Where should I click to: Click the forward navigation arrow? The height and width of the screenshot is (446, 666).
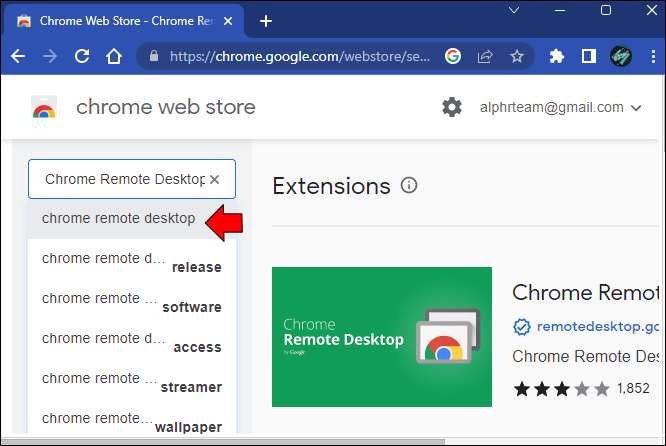coord(50,56)
